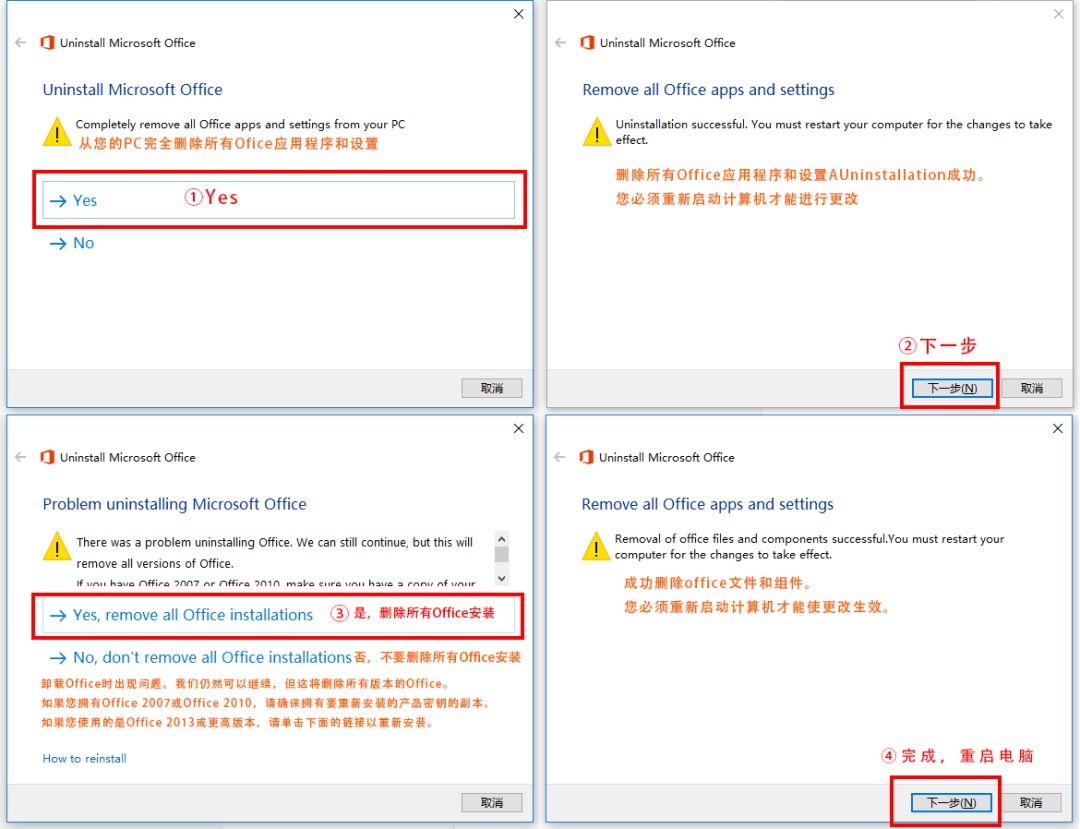Click Office logo in the Completely remove all Office dialog
The height and width of the screenshot is (829, 1080).
pos(48,43)
